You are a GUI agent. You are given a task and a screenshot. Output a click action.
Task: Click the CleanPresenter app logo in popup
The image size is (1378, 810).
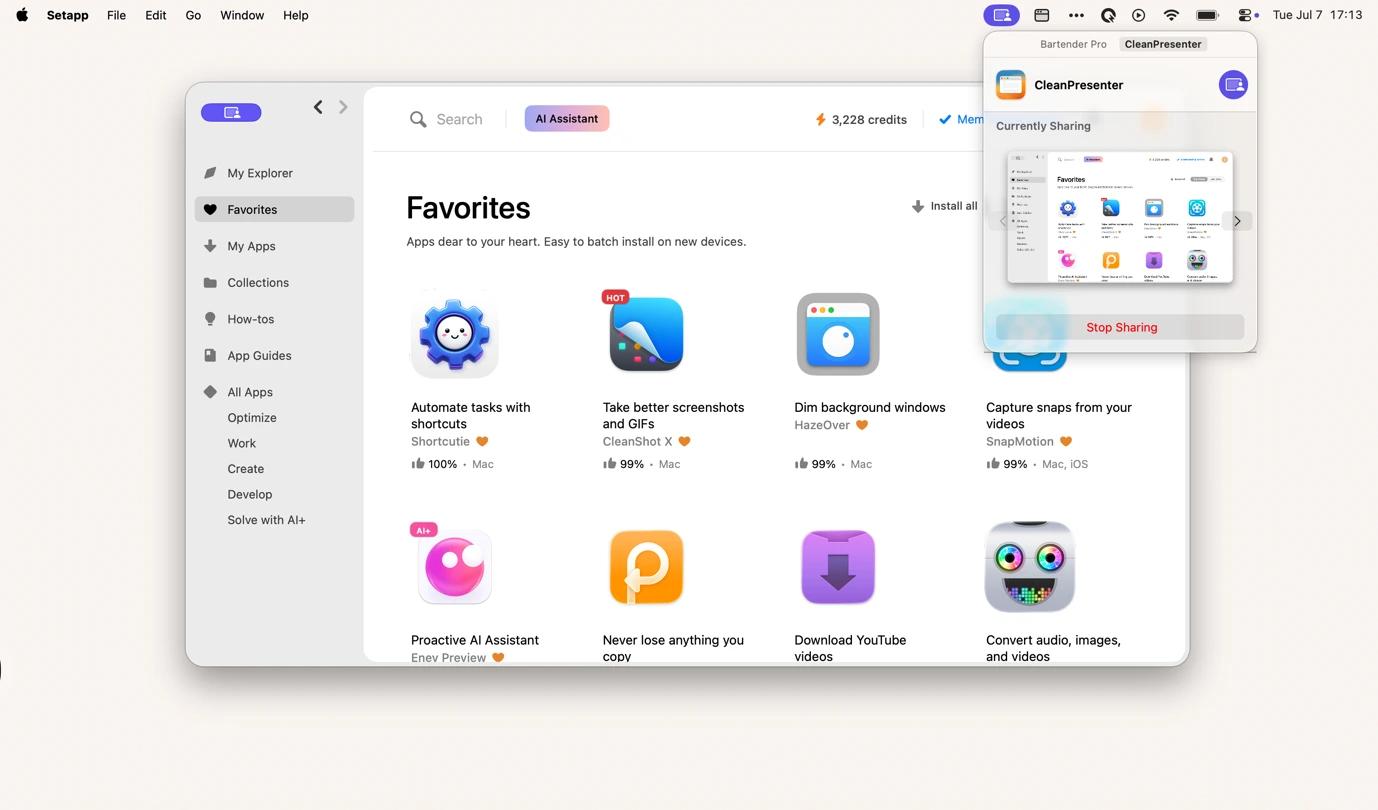click(1010, 85)
